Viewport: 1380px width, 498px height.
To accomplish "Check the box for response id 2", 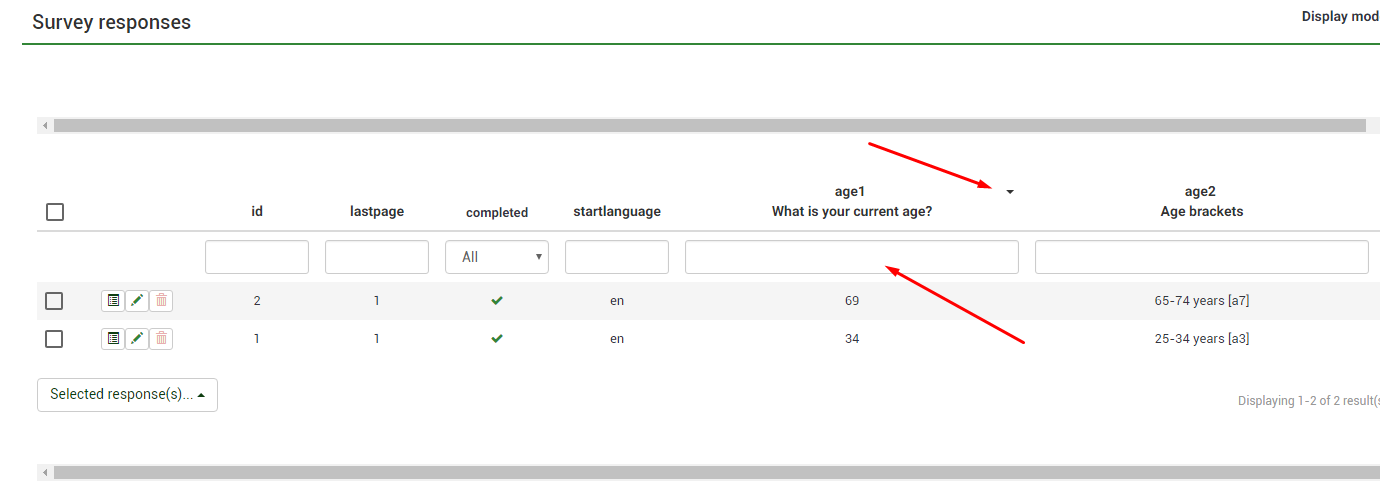I will [54, 301].
